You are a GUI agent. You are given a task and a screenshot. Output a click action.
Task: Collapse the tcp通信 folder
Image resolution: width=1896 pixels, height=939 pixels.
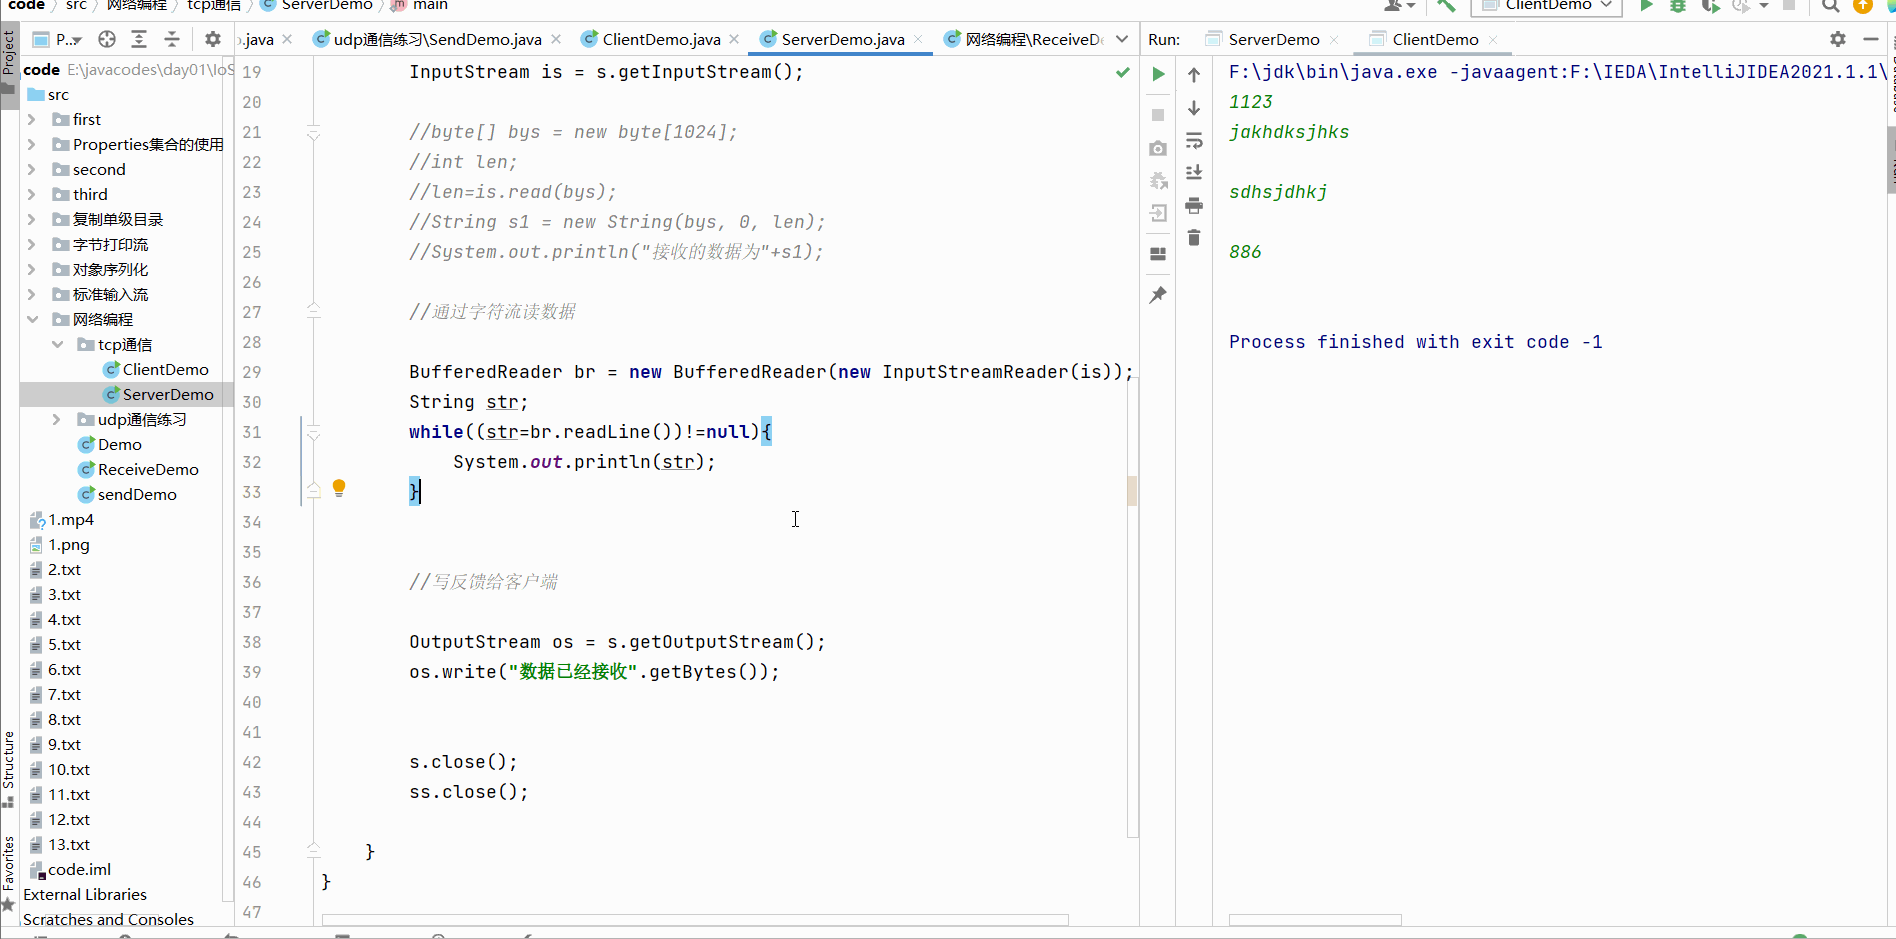[57, 344]
